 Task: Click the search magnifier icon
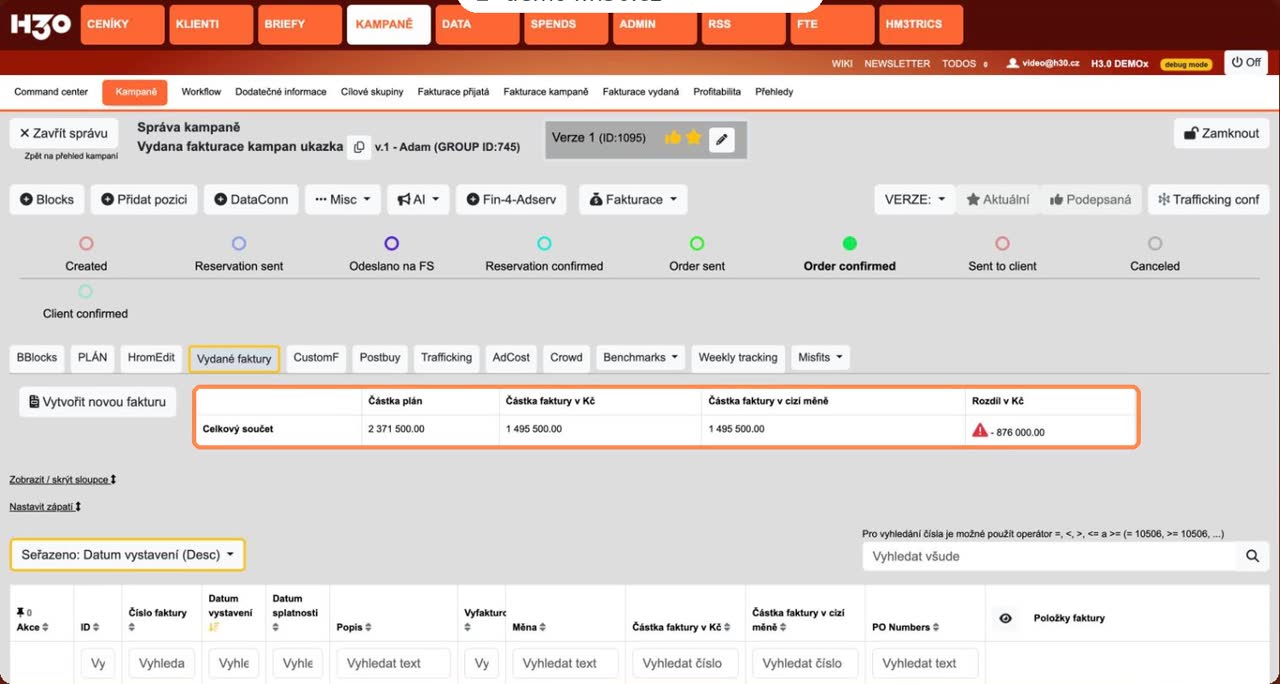click(x=1252, y=556)
